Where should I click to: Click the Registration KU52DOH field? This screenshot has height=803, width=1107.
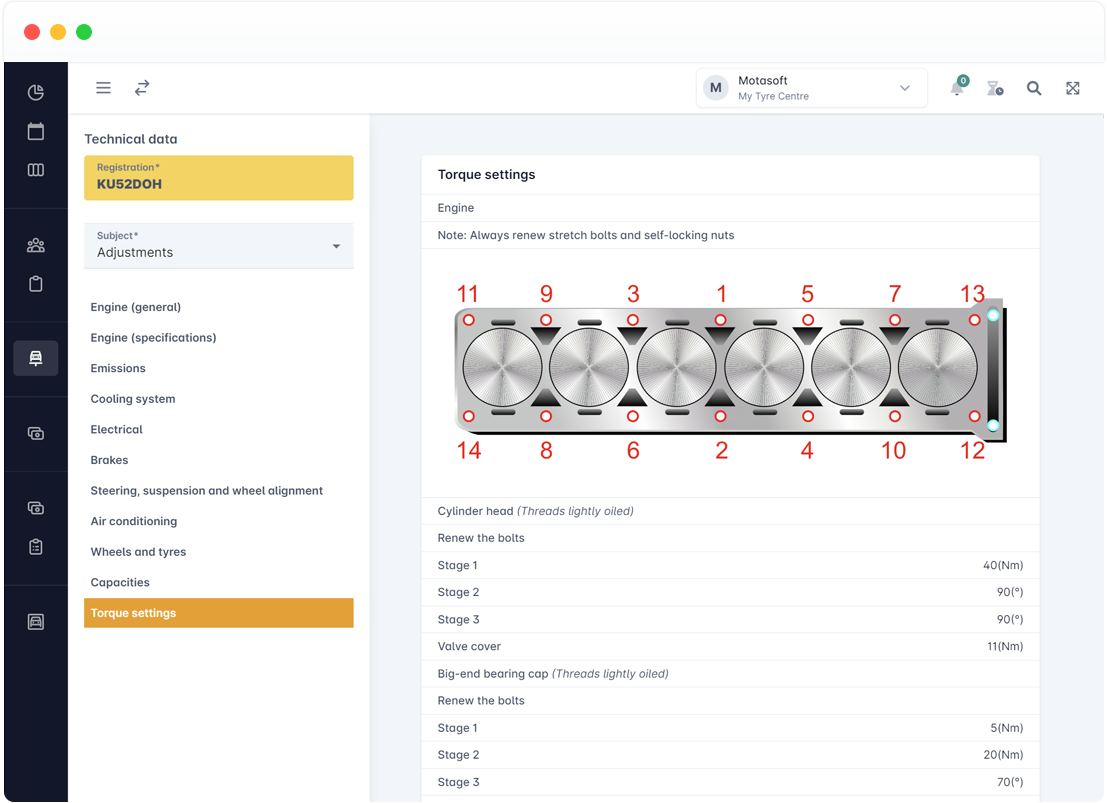[x=219, y=178]
